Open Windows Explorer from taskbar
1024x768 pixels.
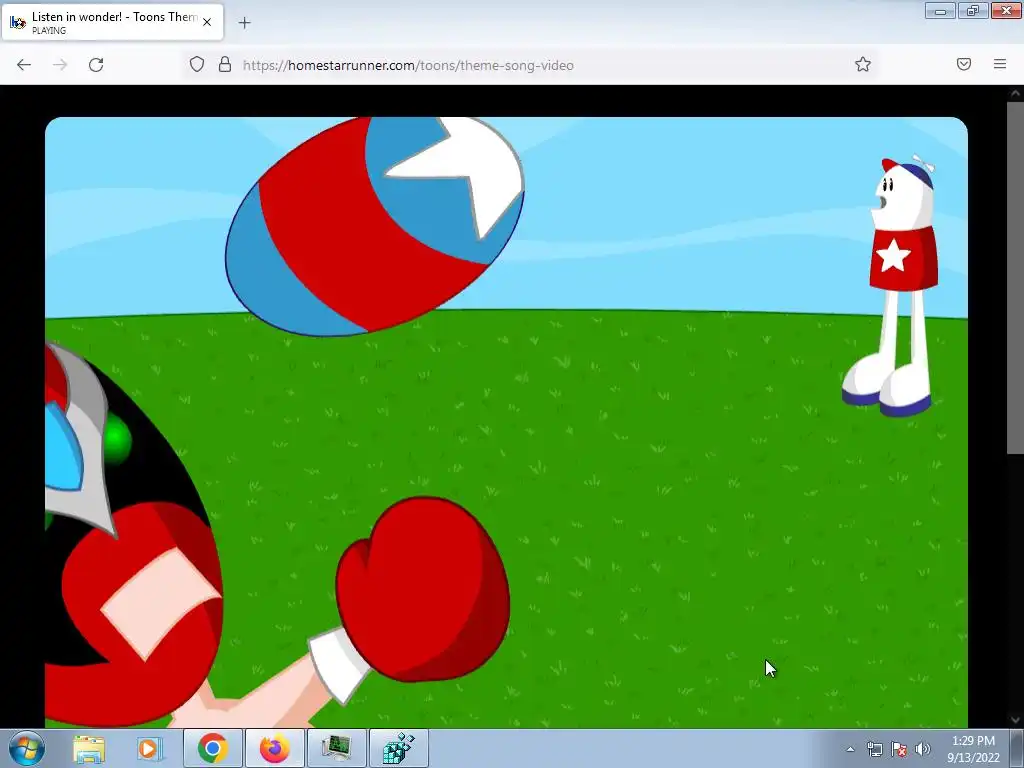pyautogui.click(x=89, y=748)
